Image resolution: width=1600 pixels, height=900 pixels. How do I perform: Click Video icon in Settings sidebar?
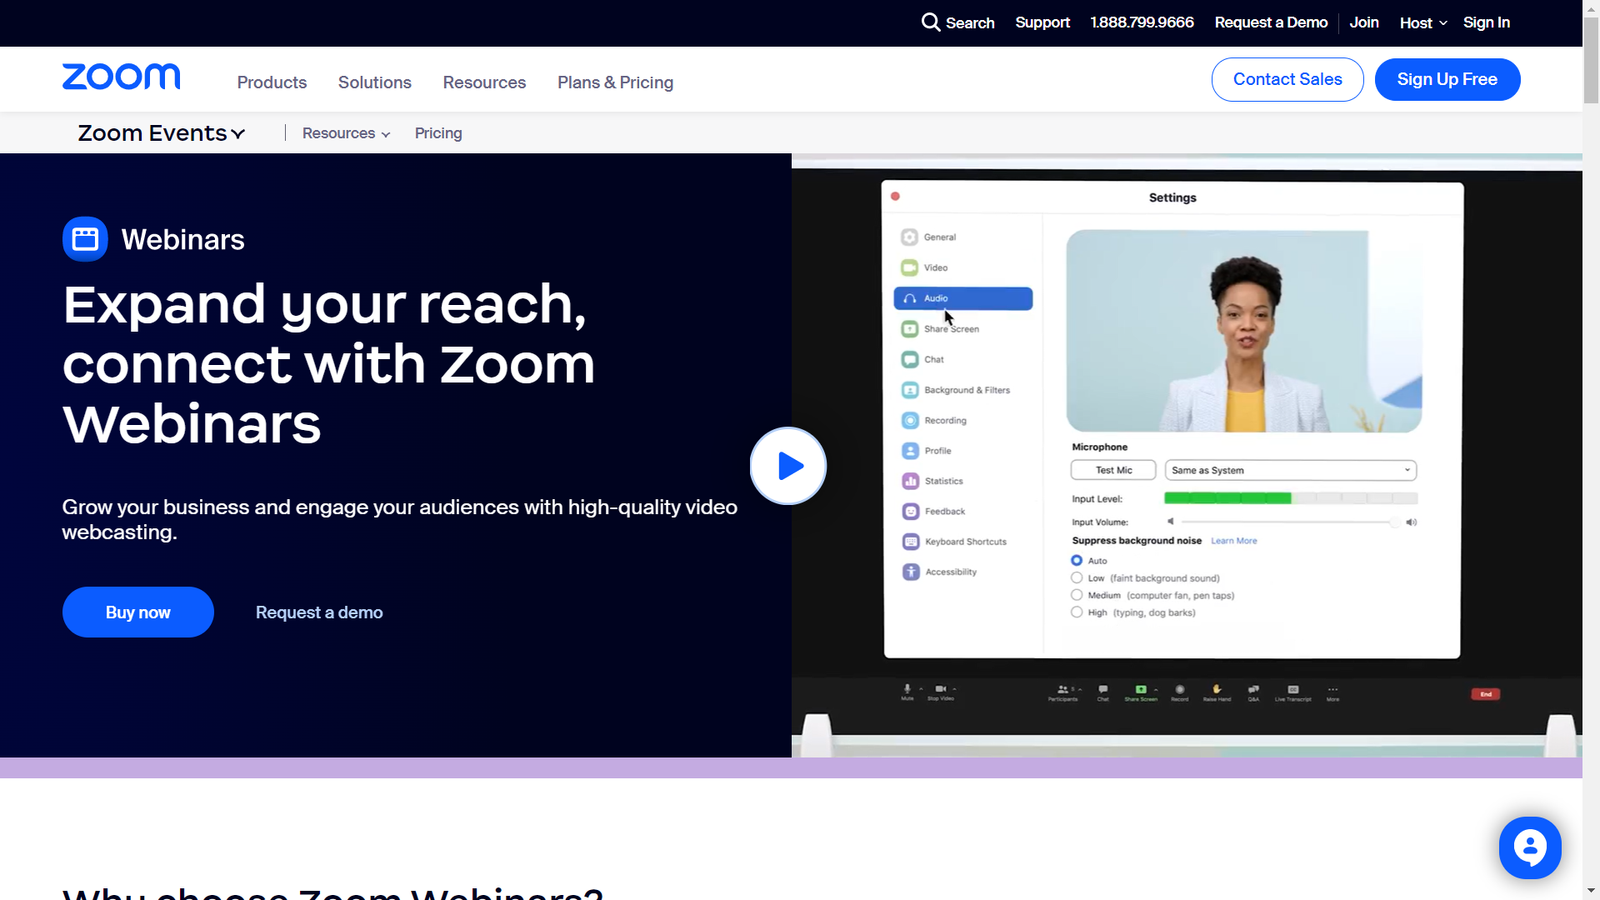pos(910,268)
